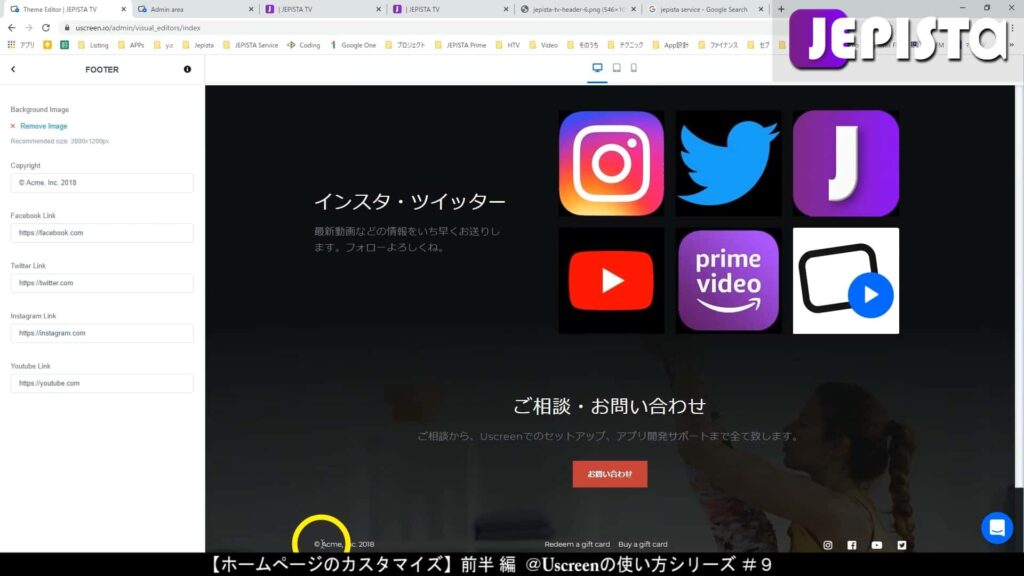
Task: Click the インスタ・ツイッター heading
Action: coord(409,202)
